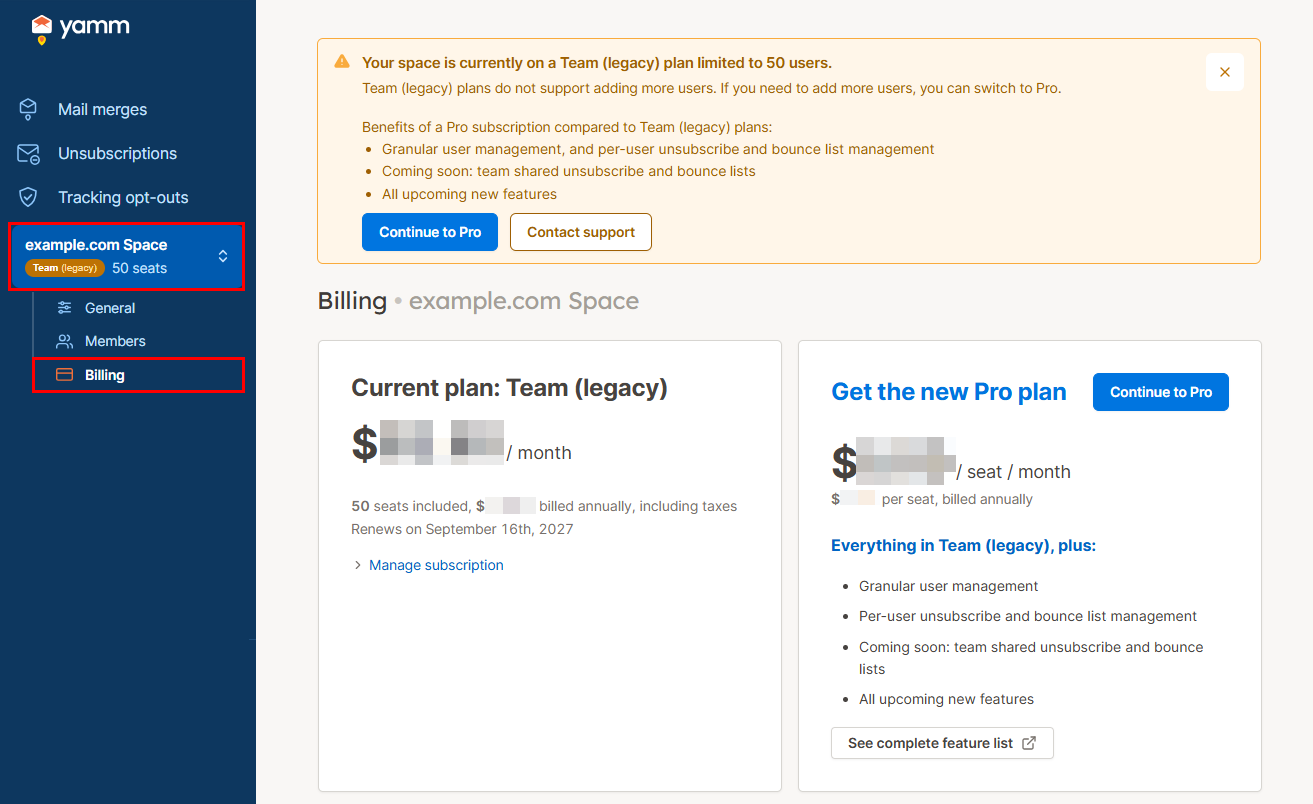This screenshot has width=1313, height=804.
Task: Open See complete feature list
Action: (x=942, y=743)
